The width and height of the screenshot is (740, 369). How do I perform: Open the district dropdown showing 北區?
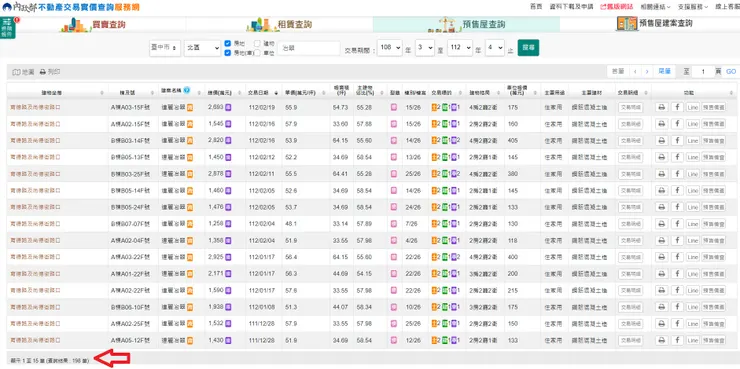[202, 48]
